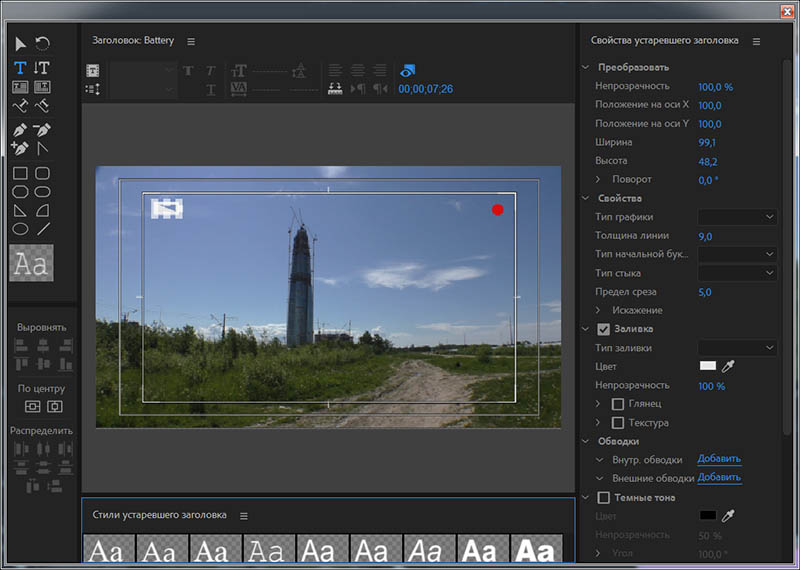
Task: Expand the Поворот property
Action: click(x=598, y=179)
